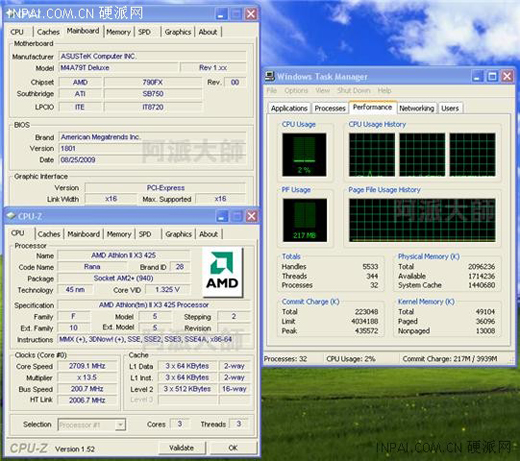Select About tab in upper CPU-Z window
The width and height of the screenshot is (520, 461).
[208, 32]
